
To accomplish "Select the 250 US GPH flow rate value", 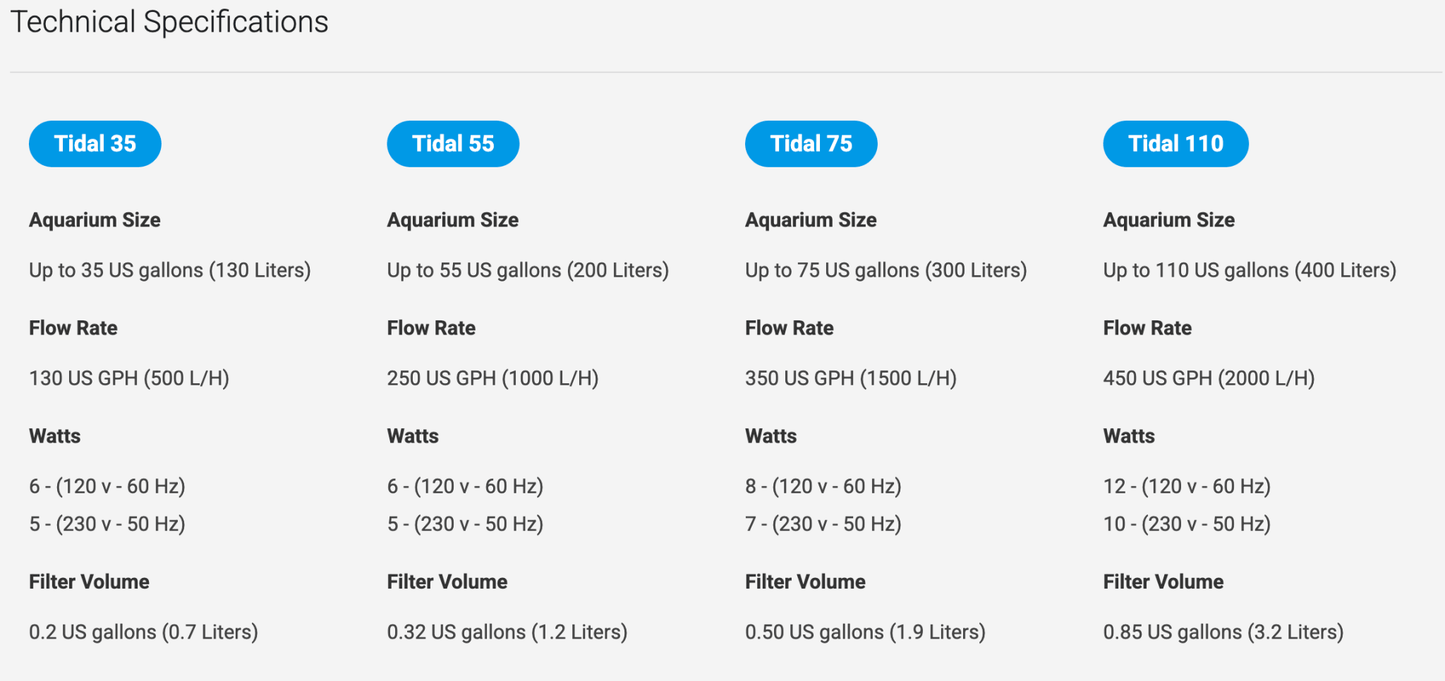I will [493, 378].
